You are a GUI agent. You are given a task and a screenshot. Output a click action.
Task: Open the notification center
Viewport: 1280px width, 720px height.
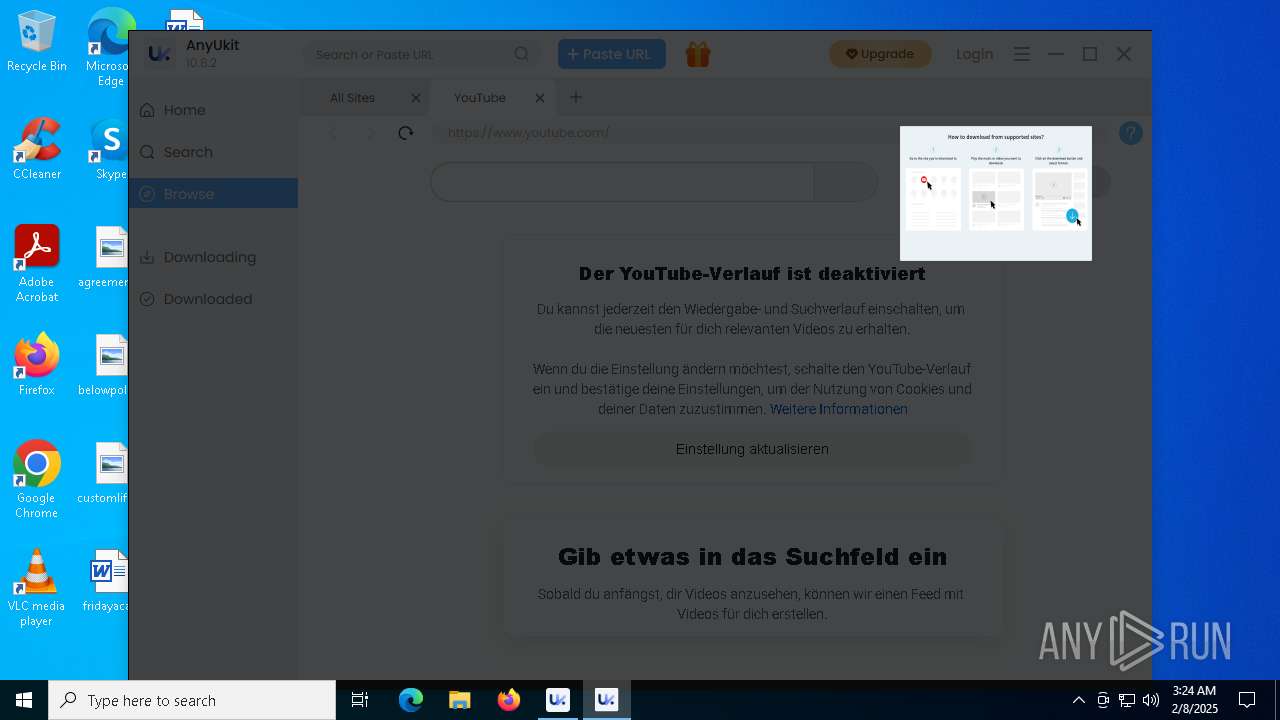1247,700
